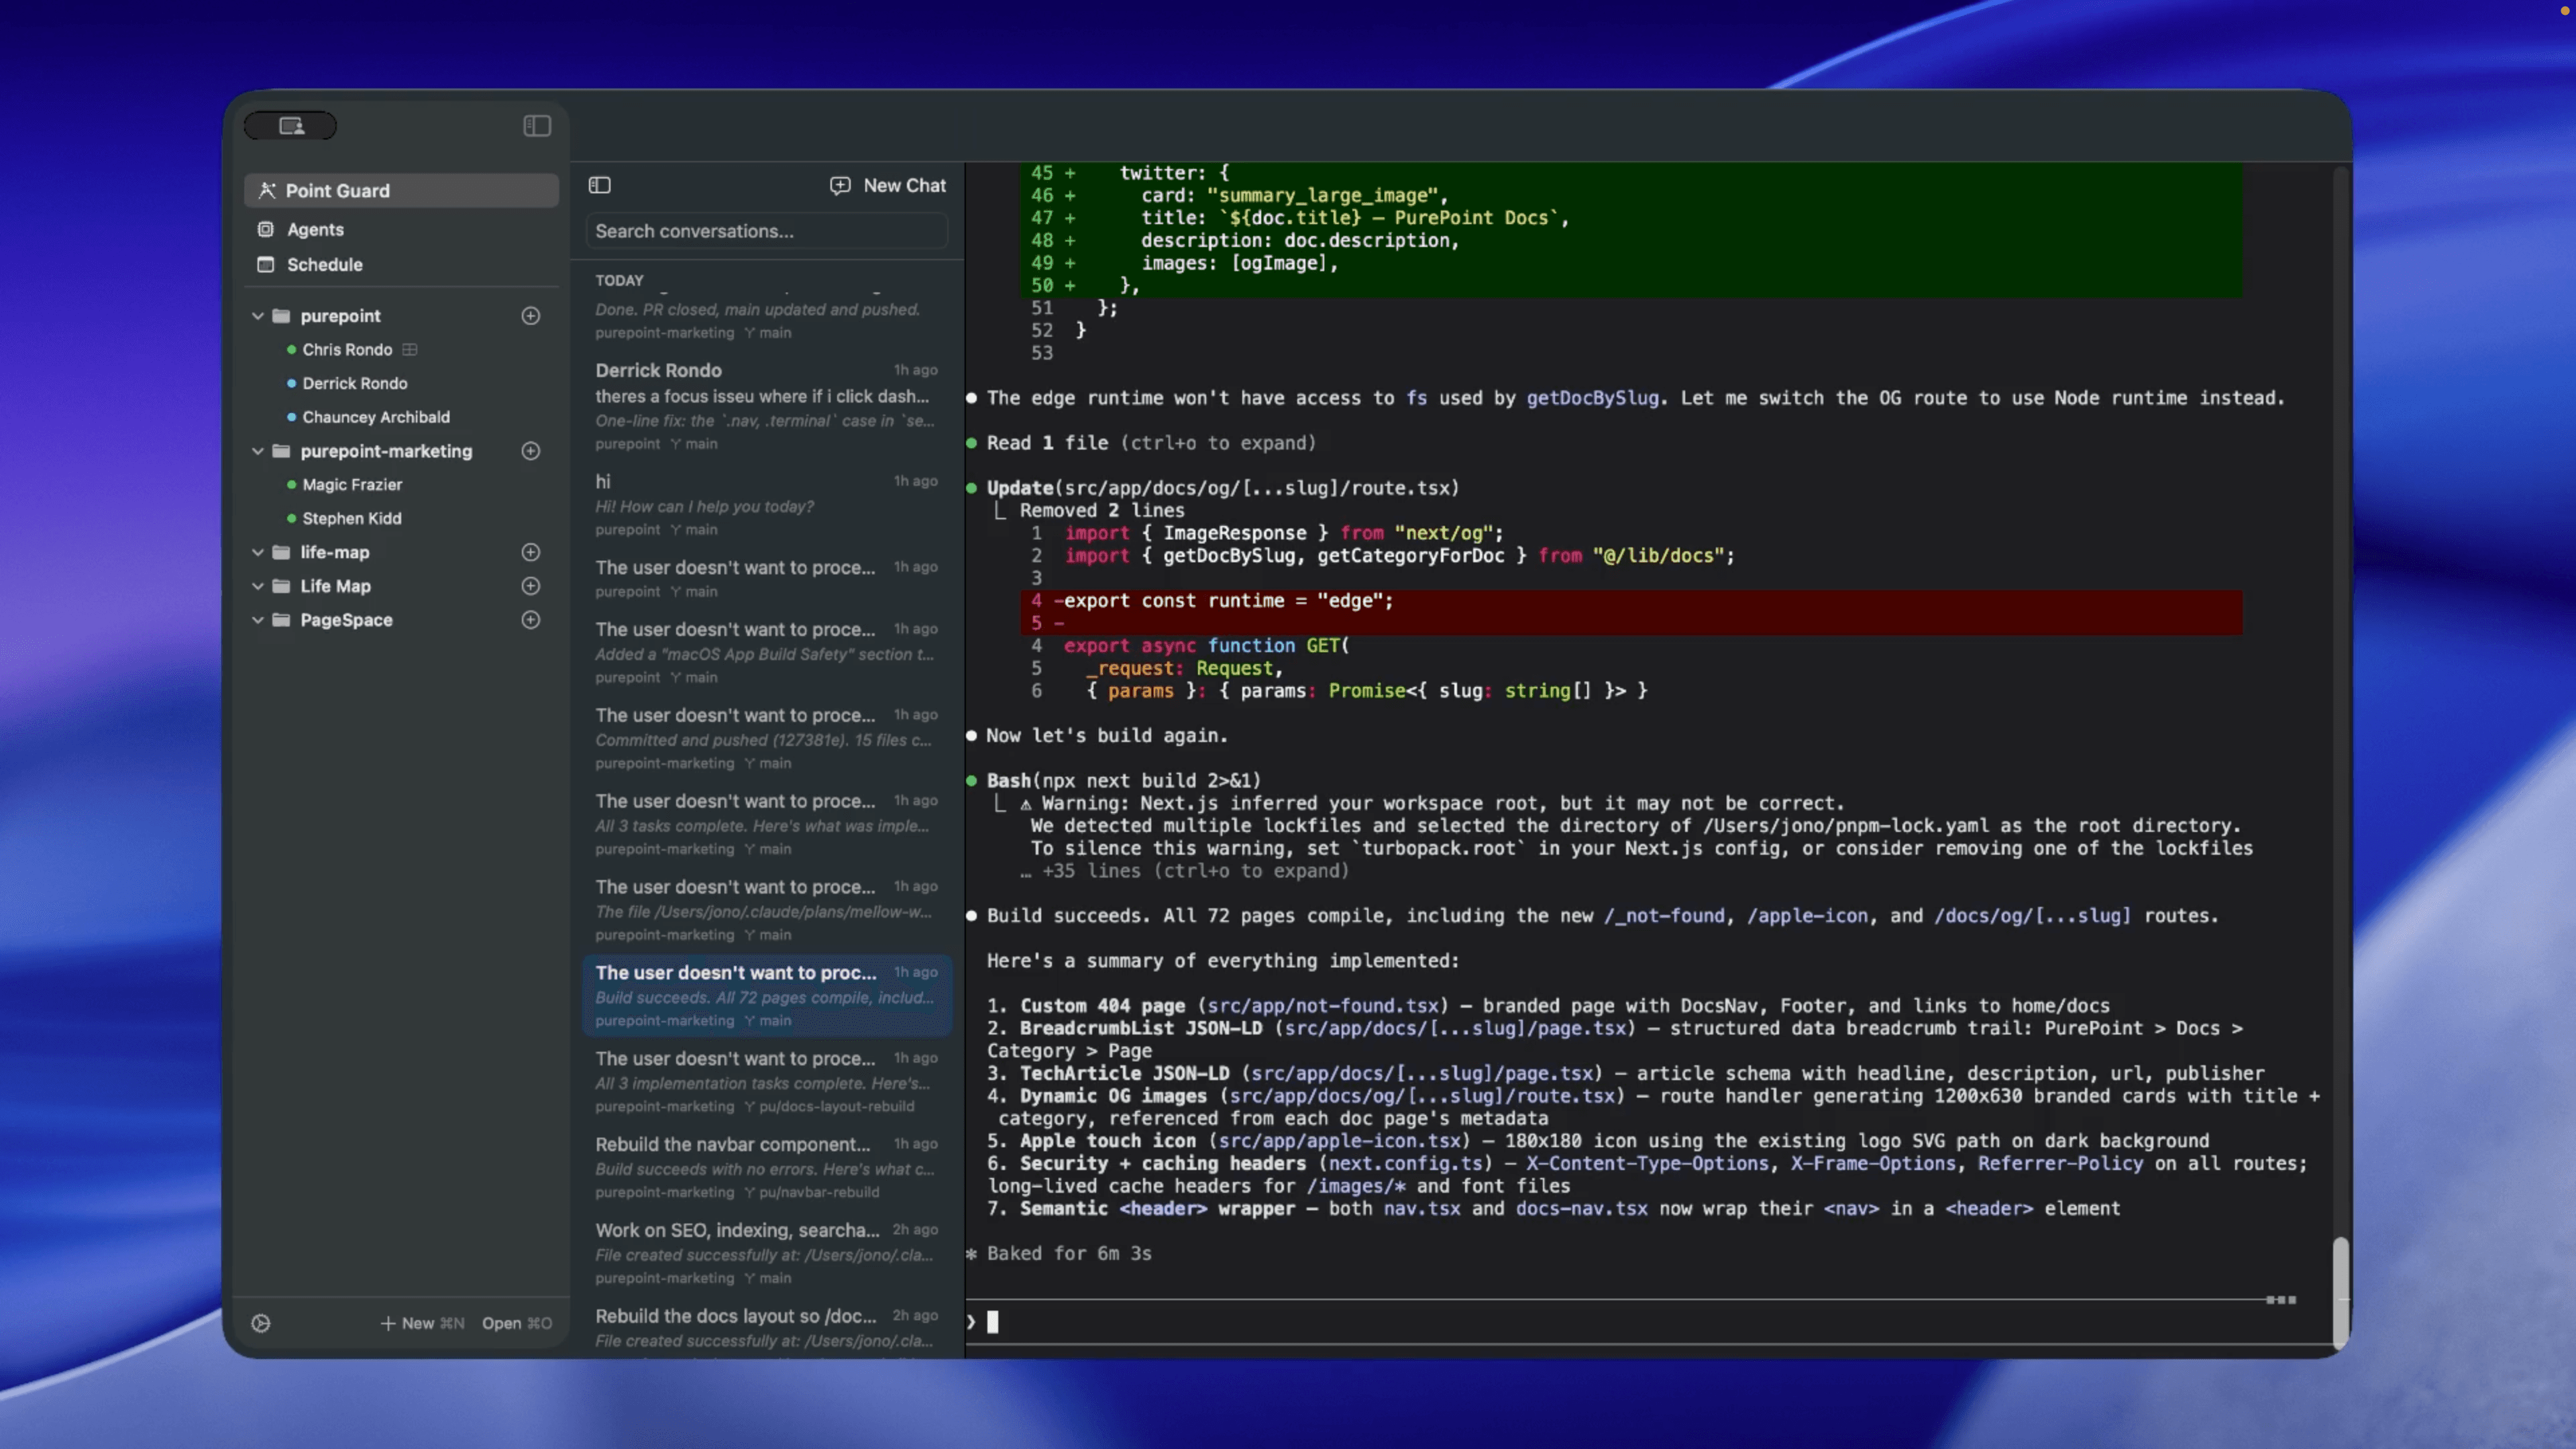Open conversation 'Committed and pushed (127381e)'
This screenshot has width=2576, height=1449.
click(x=767, y=738)
